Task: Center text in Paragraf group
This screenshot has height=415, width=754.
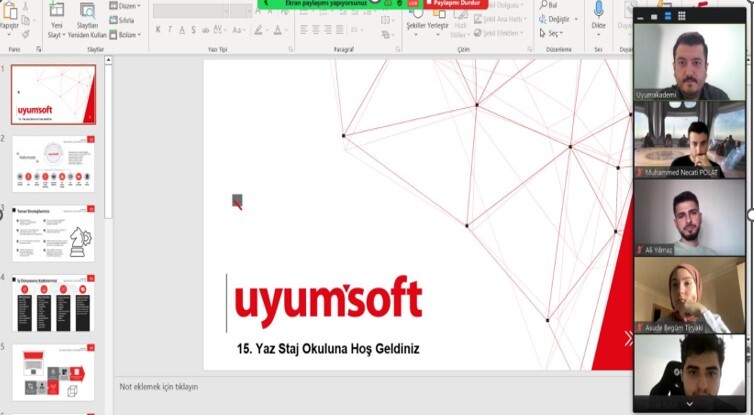Action: pyautogui.click(x=315, y=30)
